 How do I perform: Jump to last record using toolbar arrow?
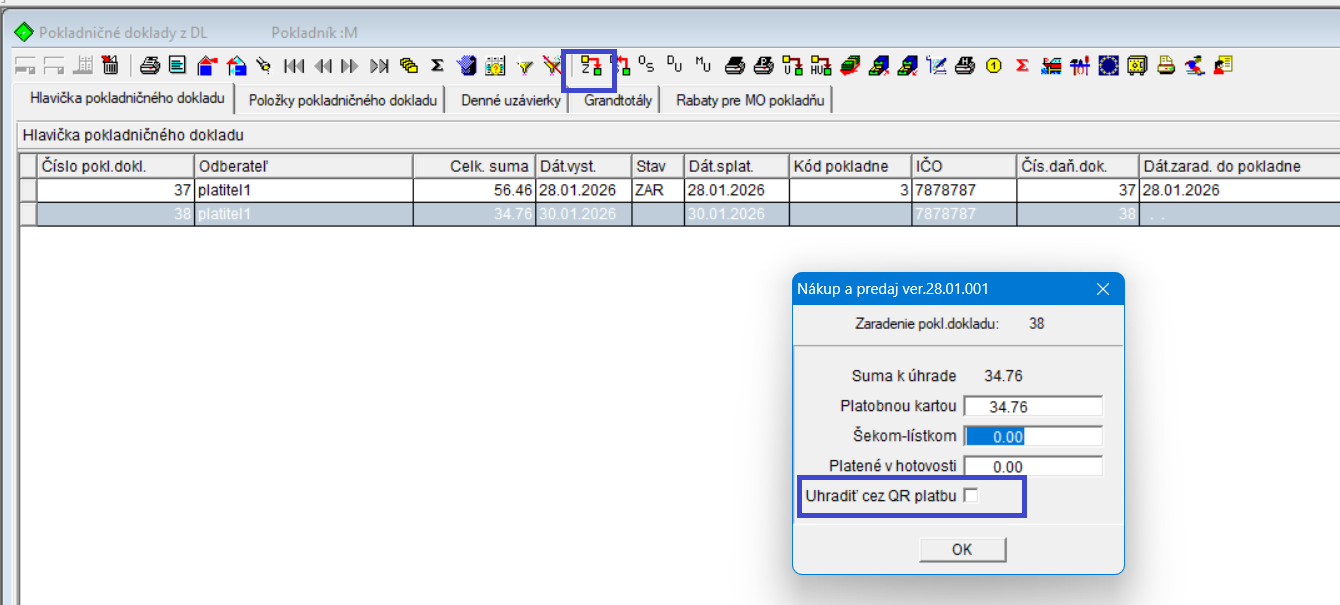coord(379,66)
